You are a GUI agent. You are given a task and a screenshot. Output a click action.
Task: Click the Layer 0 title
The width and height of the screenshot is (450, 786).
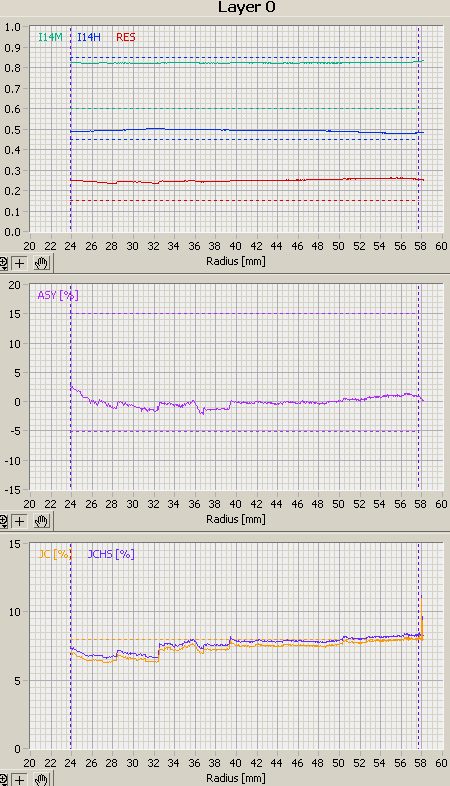pyautogui.click(x=247, y=7)
